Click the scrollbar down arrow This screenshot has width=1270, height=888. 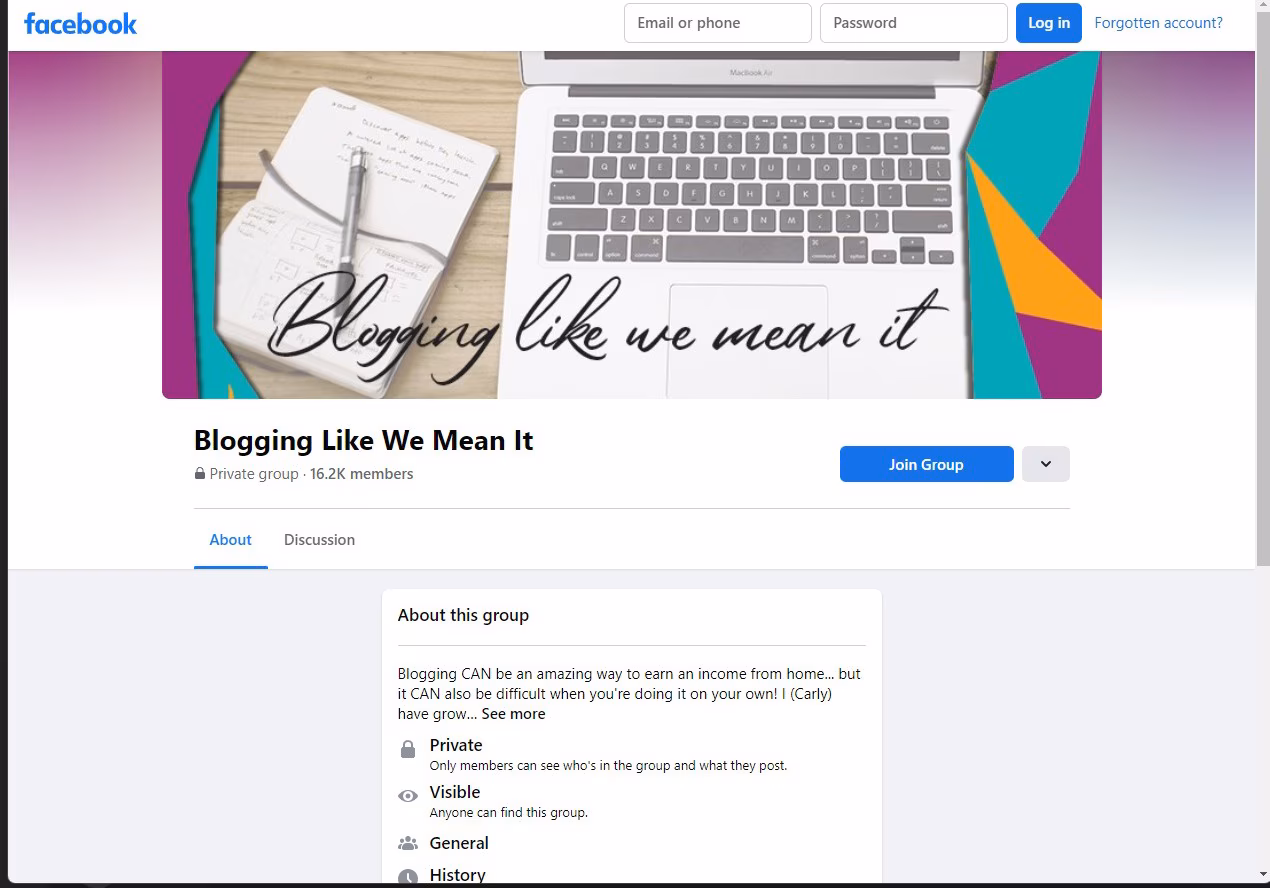click(1262, 876)
